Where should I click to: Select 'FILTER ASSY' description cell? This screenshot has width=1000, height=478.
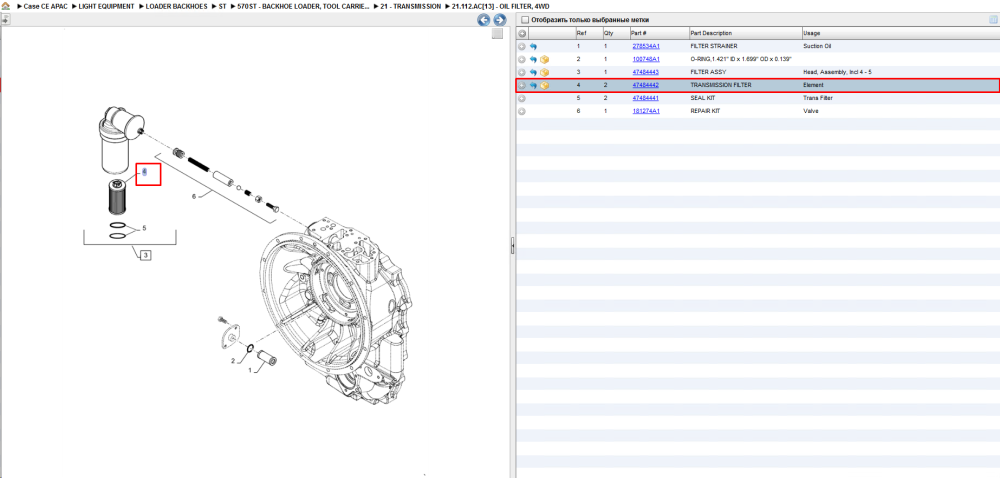(707, 72)
